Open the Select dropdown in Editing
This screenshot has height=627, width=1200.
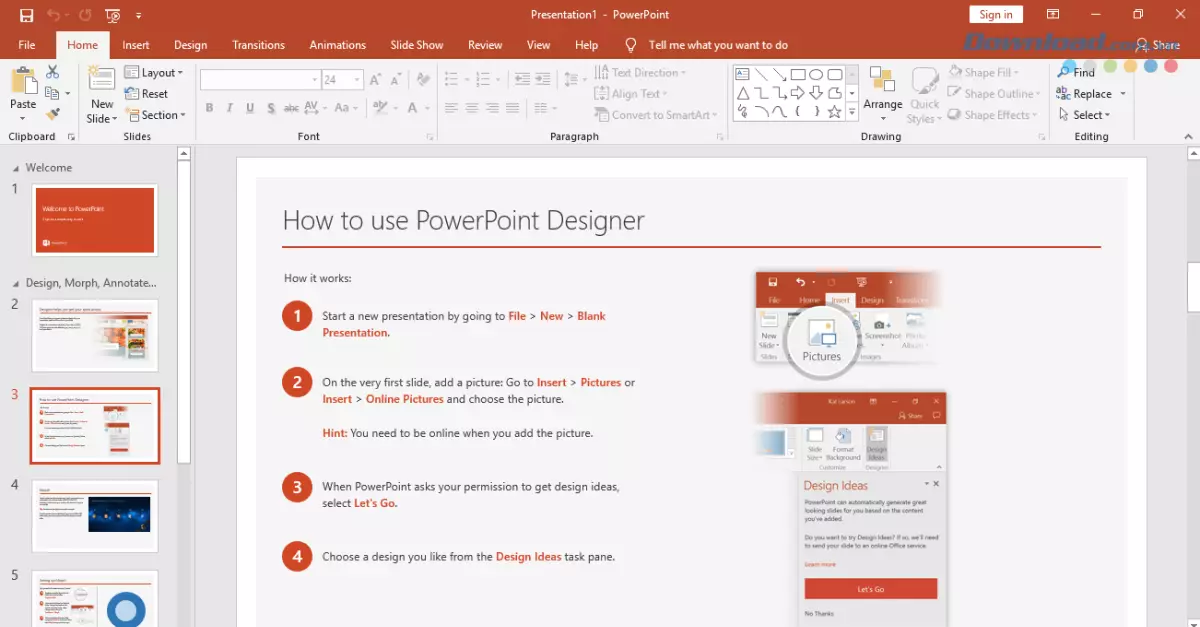pyautogui.click(x=1084, y=115)
